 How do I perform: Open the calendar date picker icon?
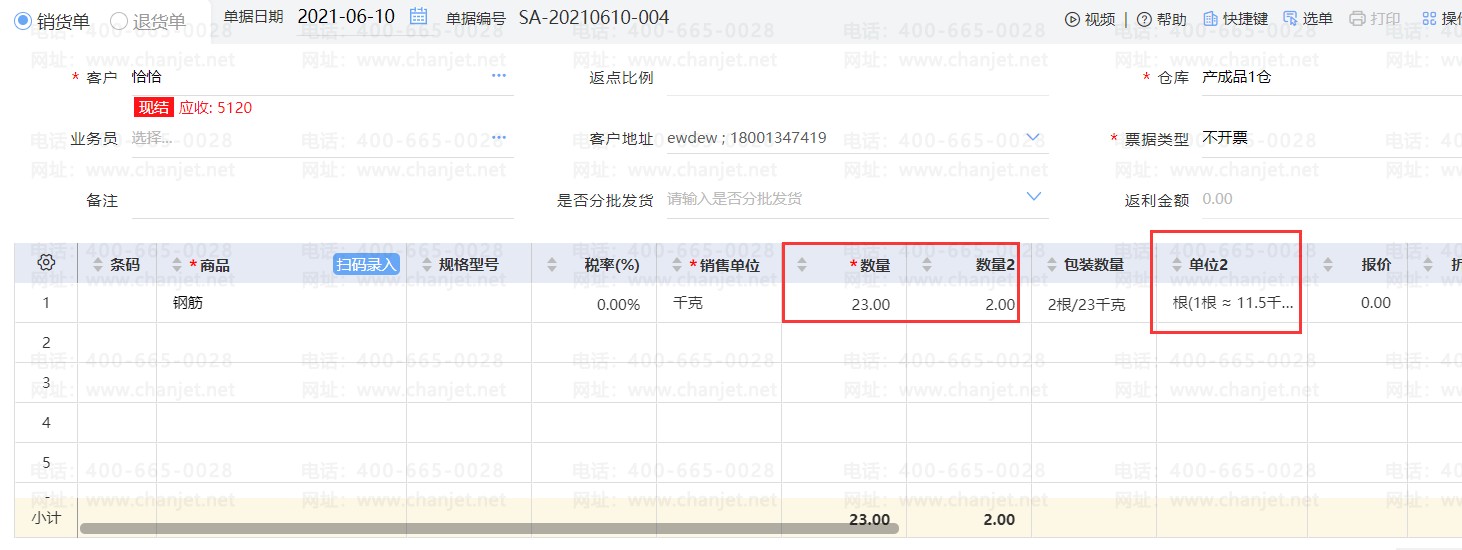[x=419, y=16]
